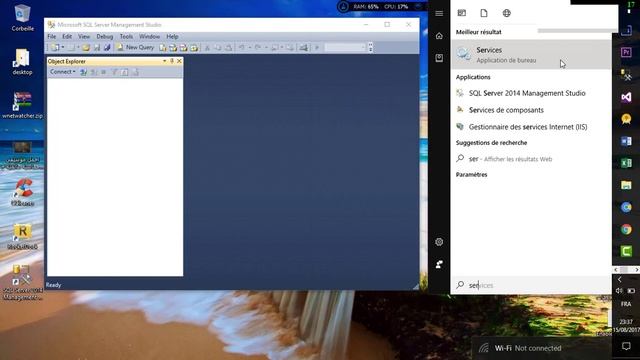Open the Debug menu in SSMS
Image resolution: width=640 pixels, height=360 pixels.
click(x=104, y=37)
